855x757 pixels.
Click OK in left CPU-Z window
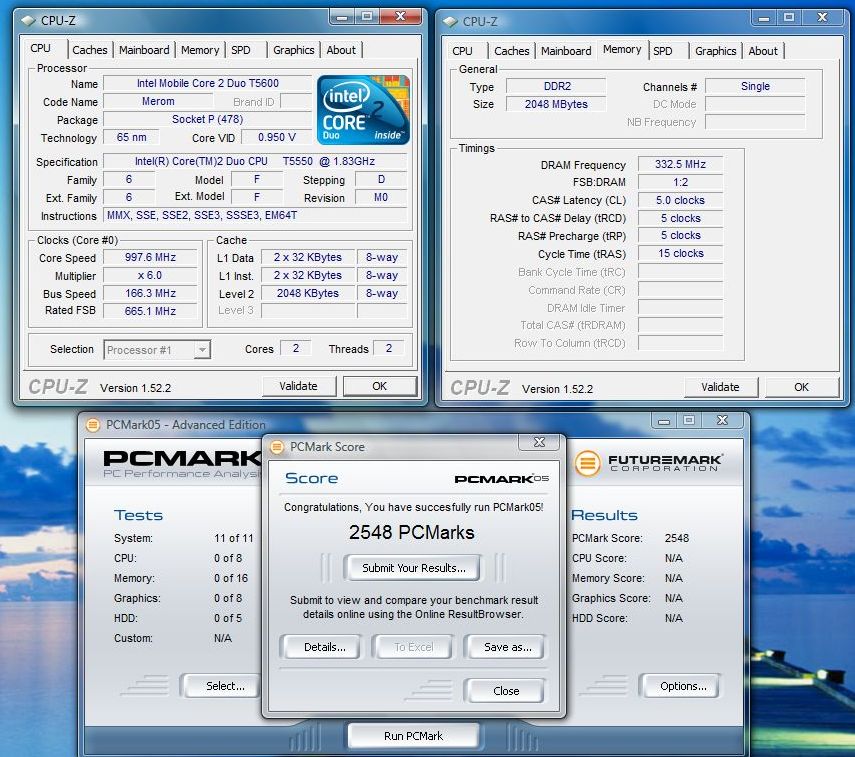coord(380,386)
